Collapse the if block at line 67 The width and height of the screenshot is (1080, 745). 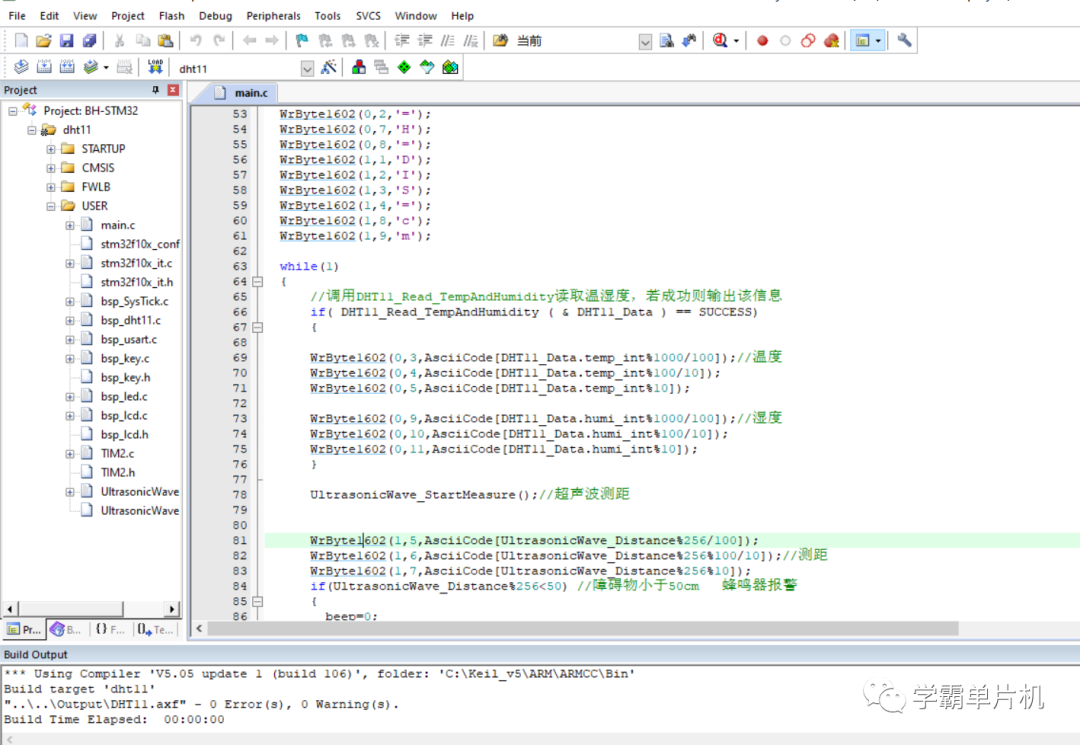point(258,327)
